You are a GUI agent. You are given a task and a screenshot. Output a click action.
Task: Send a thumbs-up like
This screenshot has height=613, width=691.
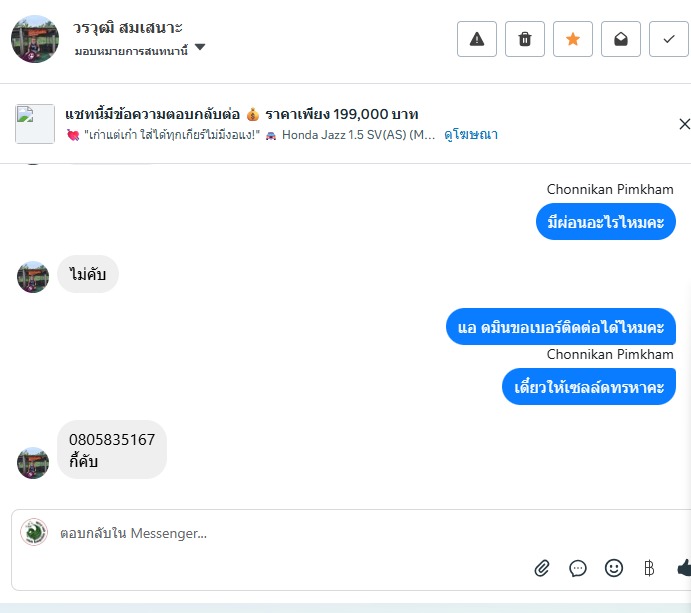pyautogui.click(x=684, y=568)
